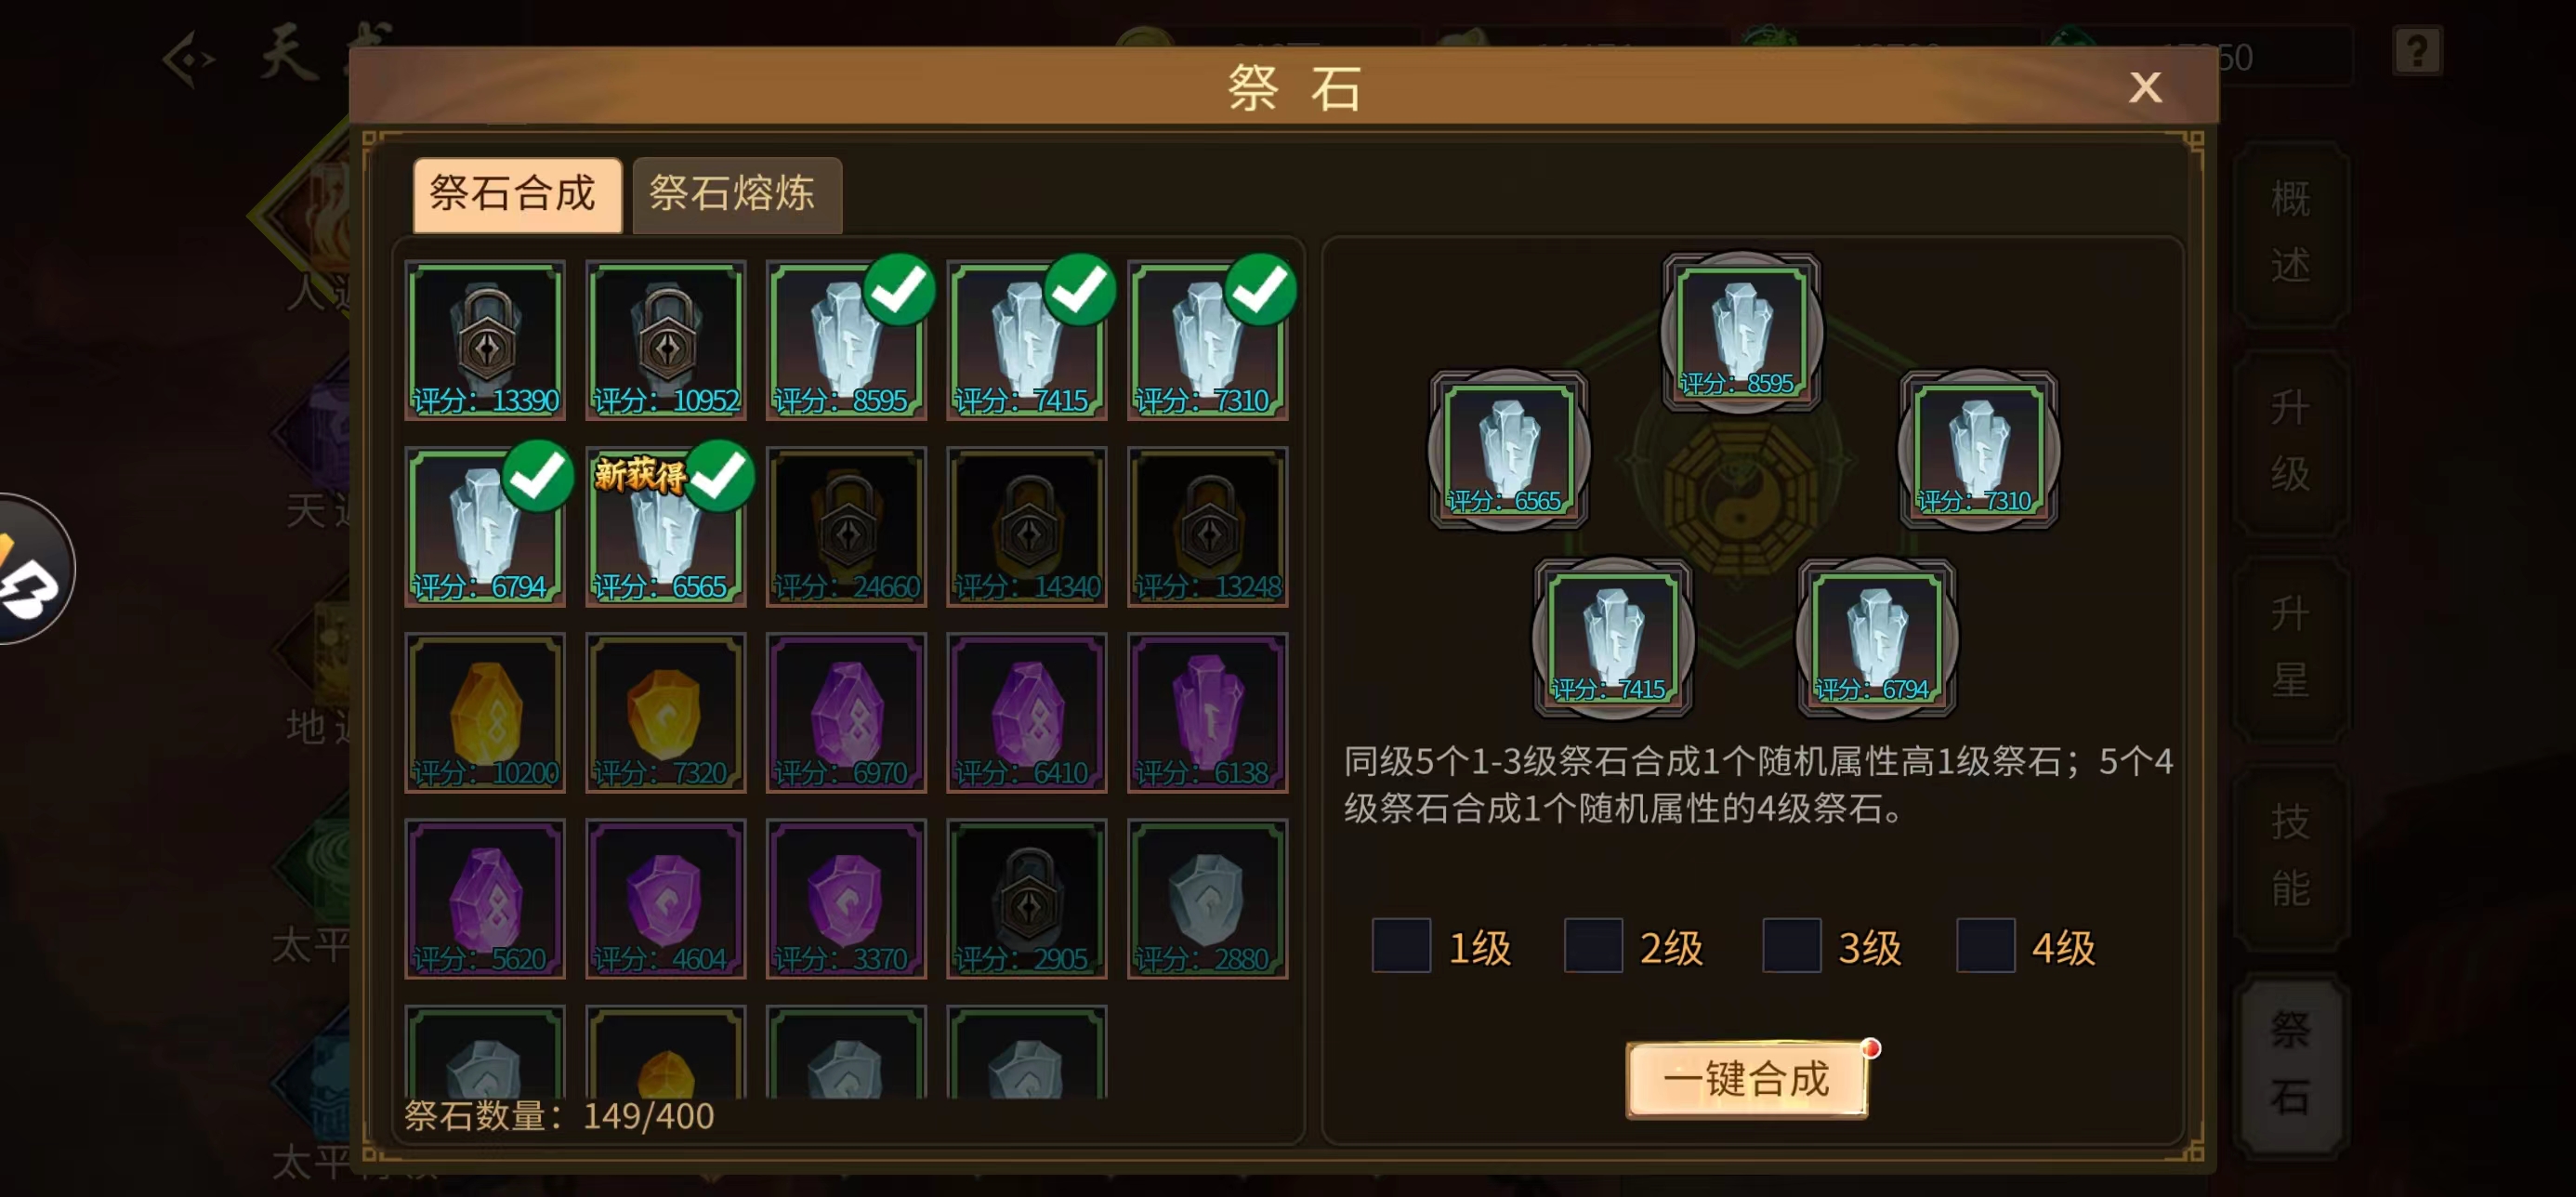The height and width of the screenshot is (1197, 2576).
Task: Choose the purple gem rated 6970
Action: [846, 712]
